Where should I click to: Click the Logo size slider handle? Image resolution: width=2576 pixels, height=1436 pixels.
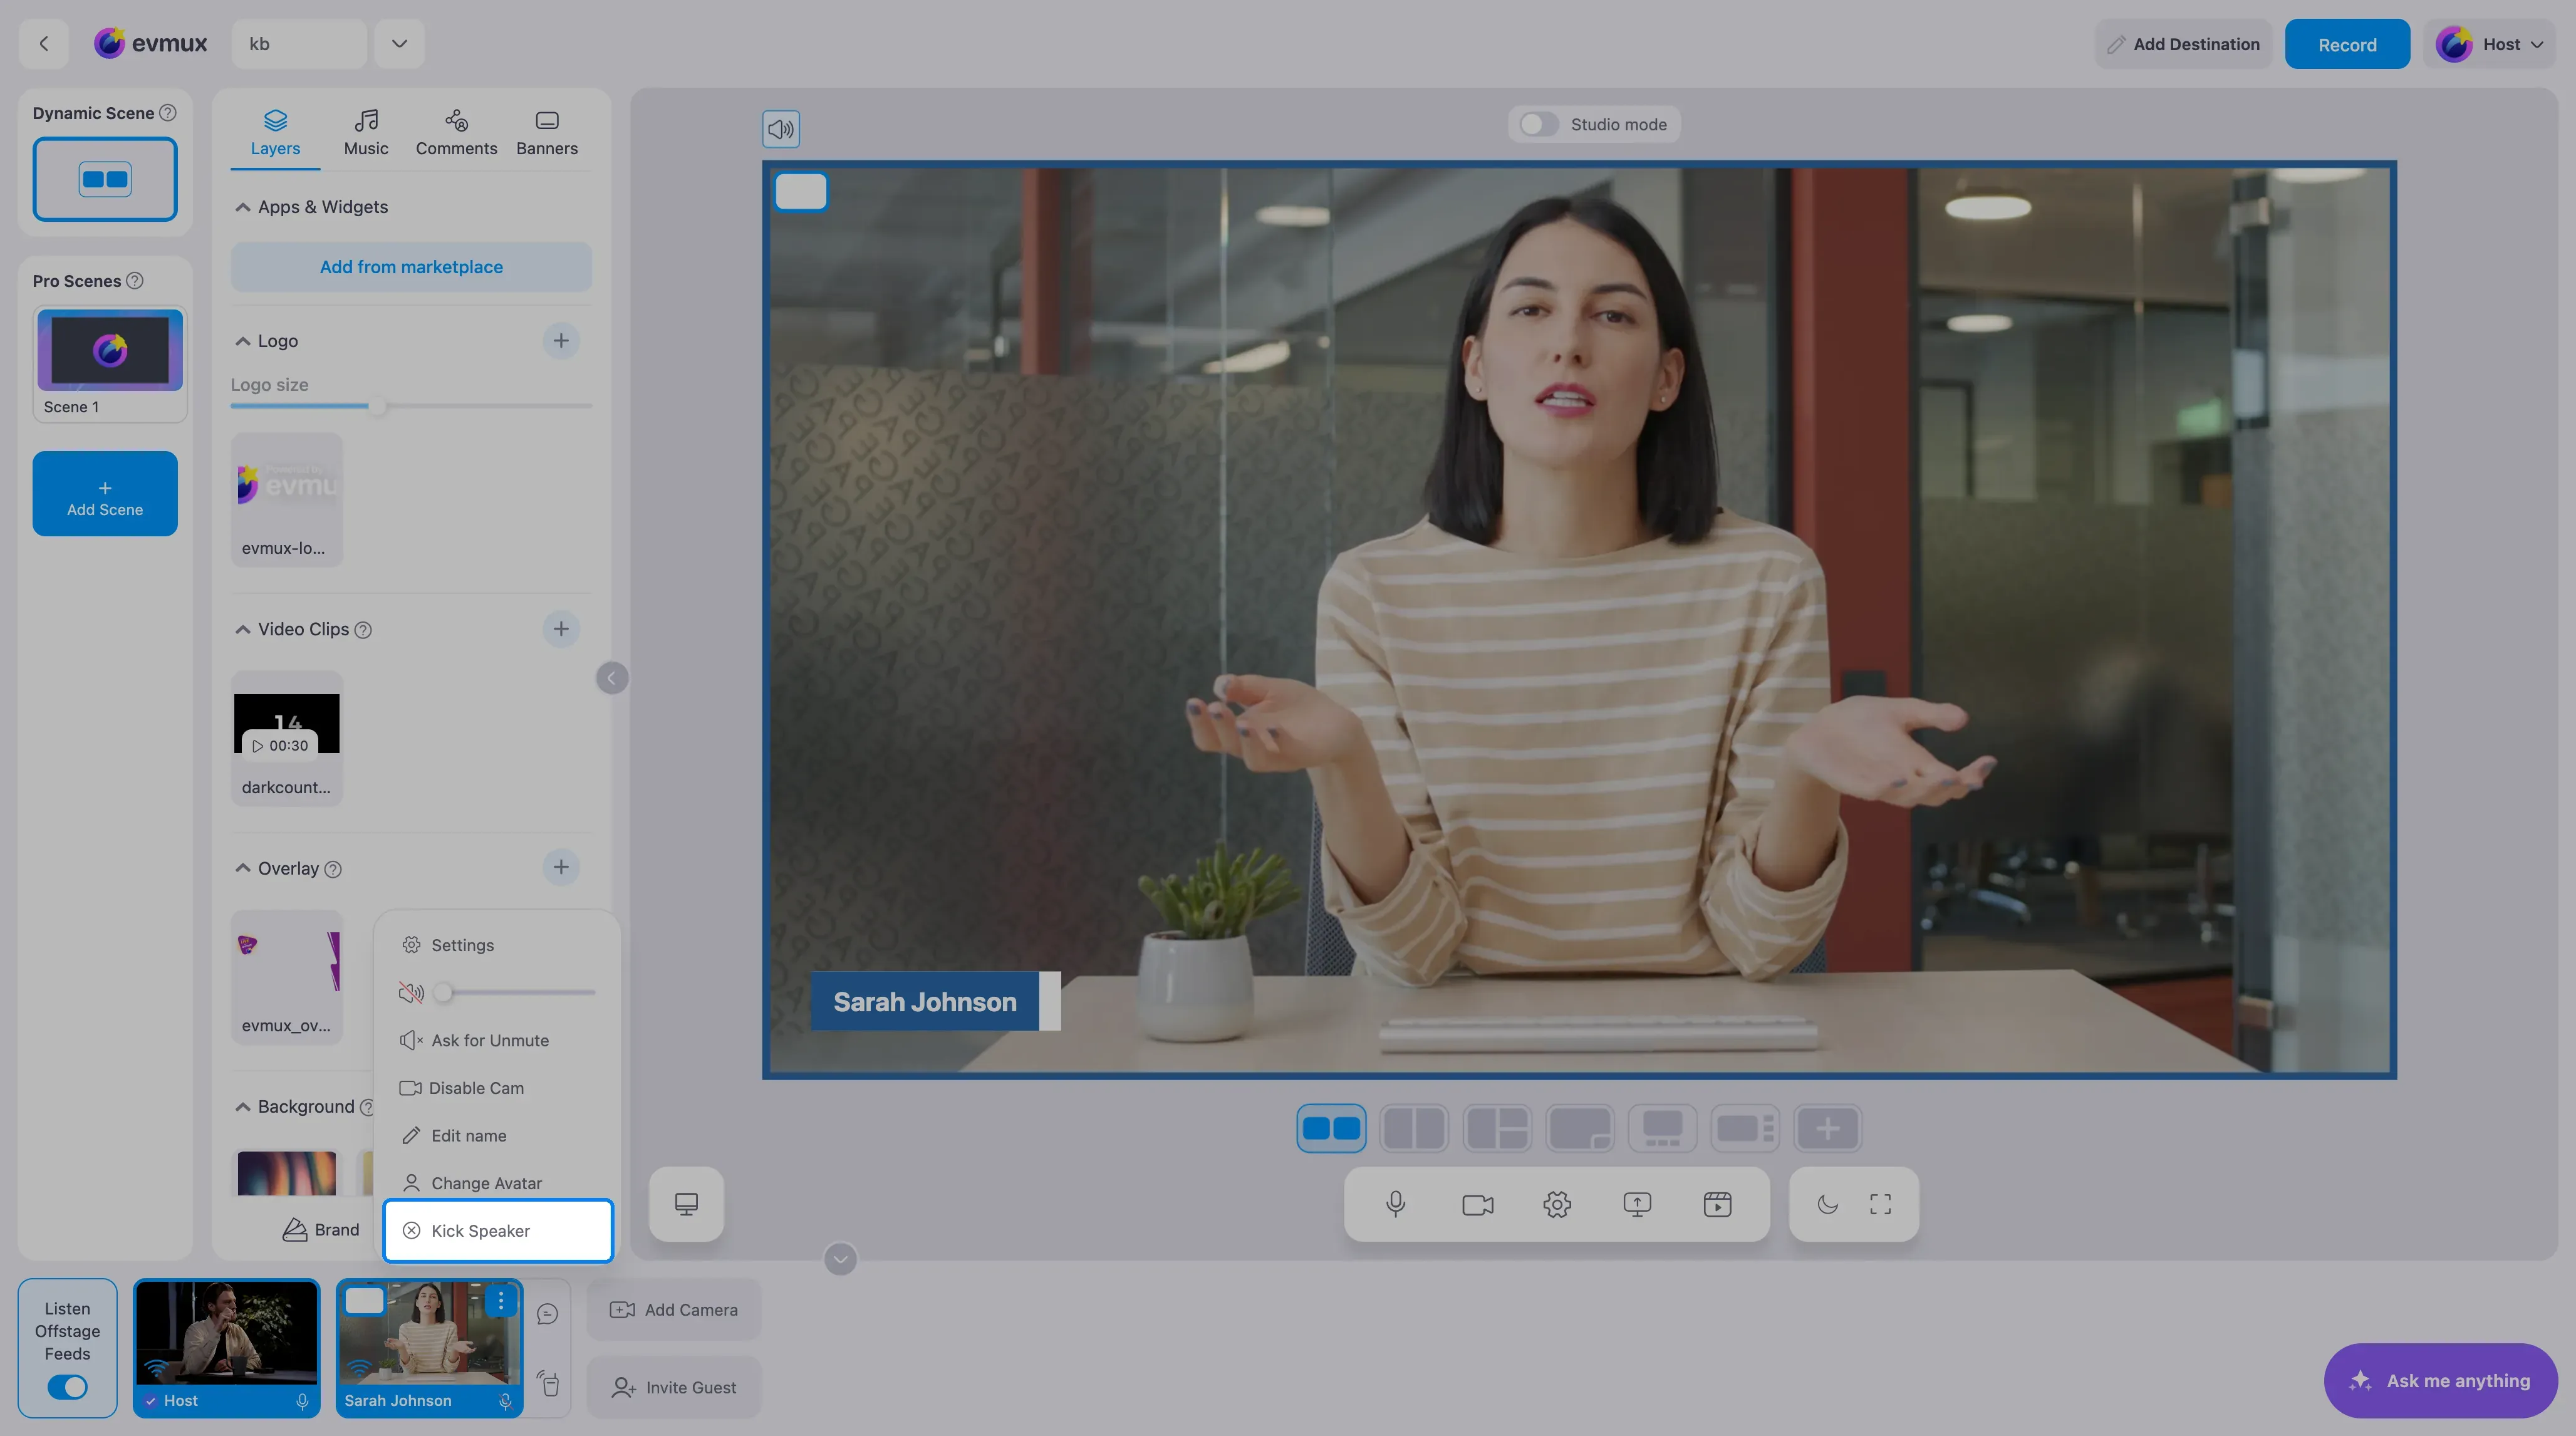[x=377, y=406]
